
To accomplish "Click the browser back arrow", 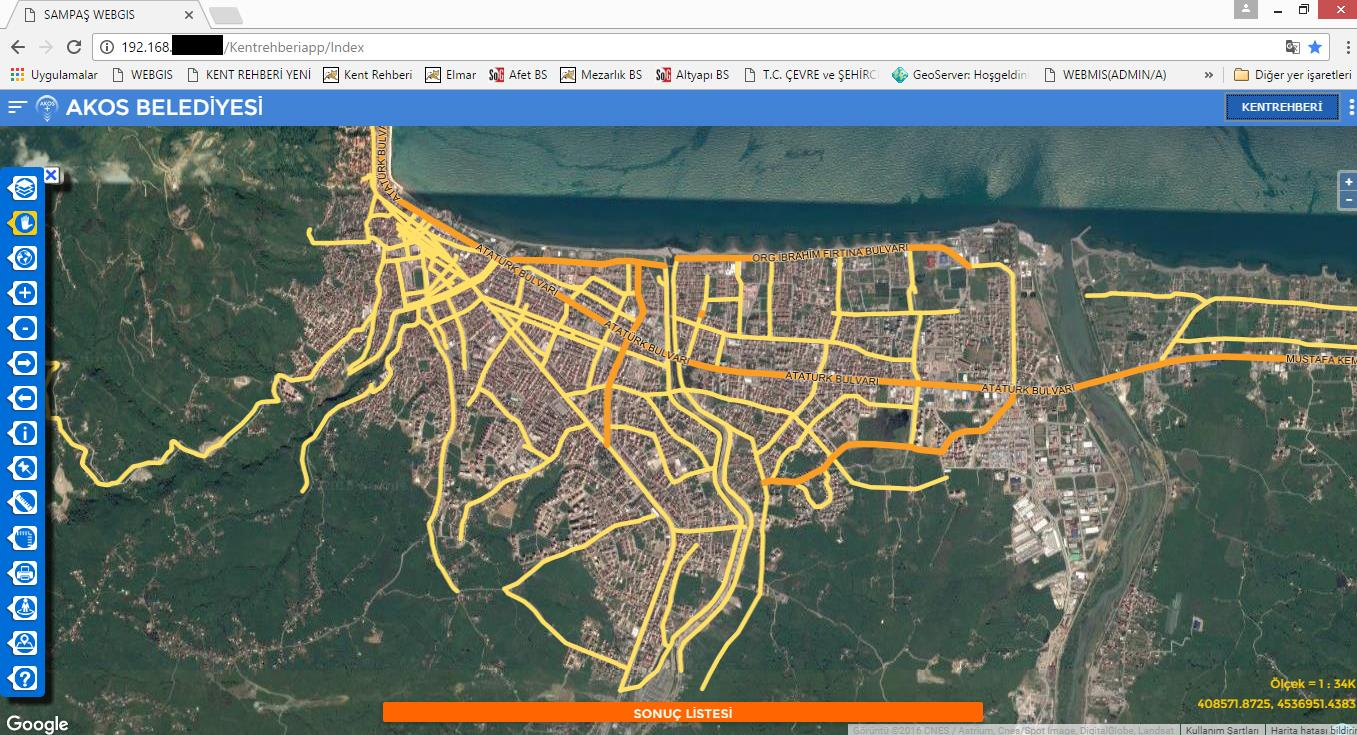I will pos(17,47).
